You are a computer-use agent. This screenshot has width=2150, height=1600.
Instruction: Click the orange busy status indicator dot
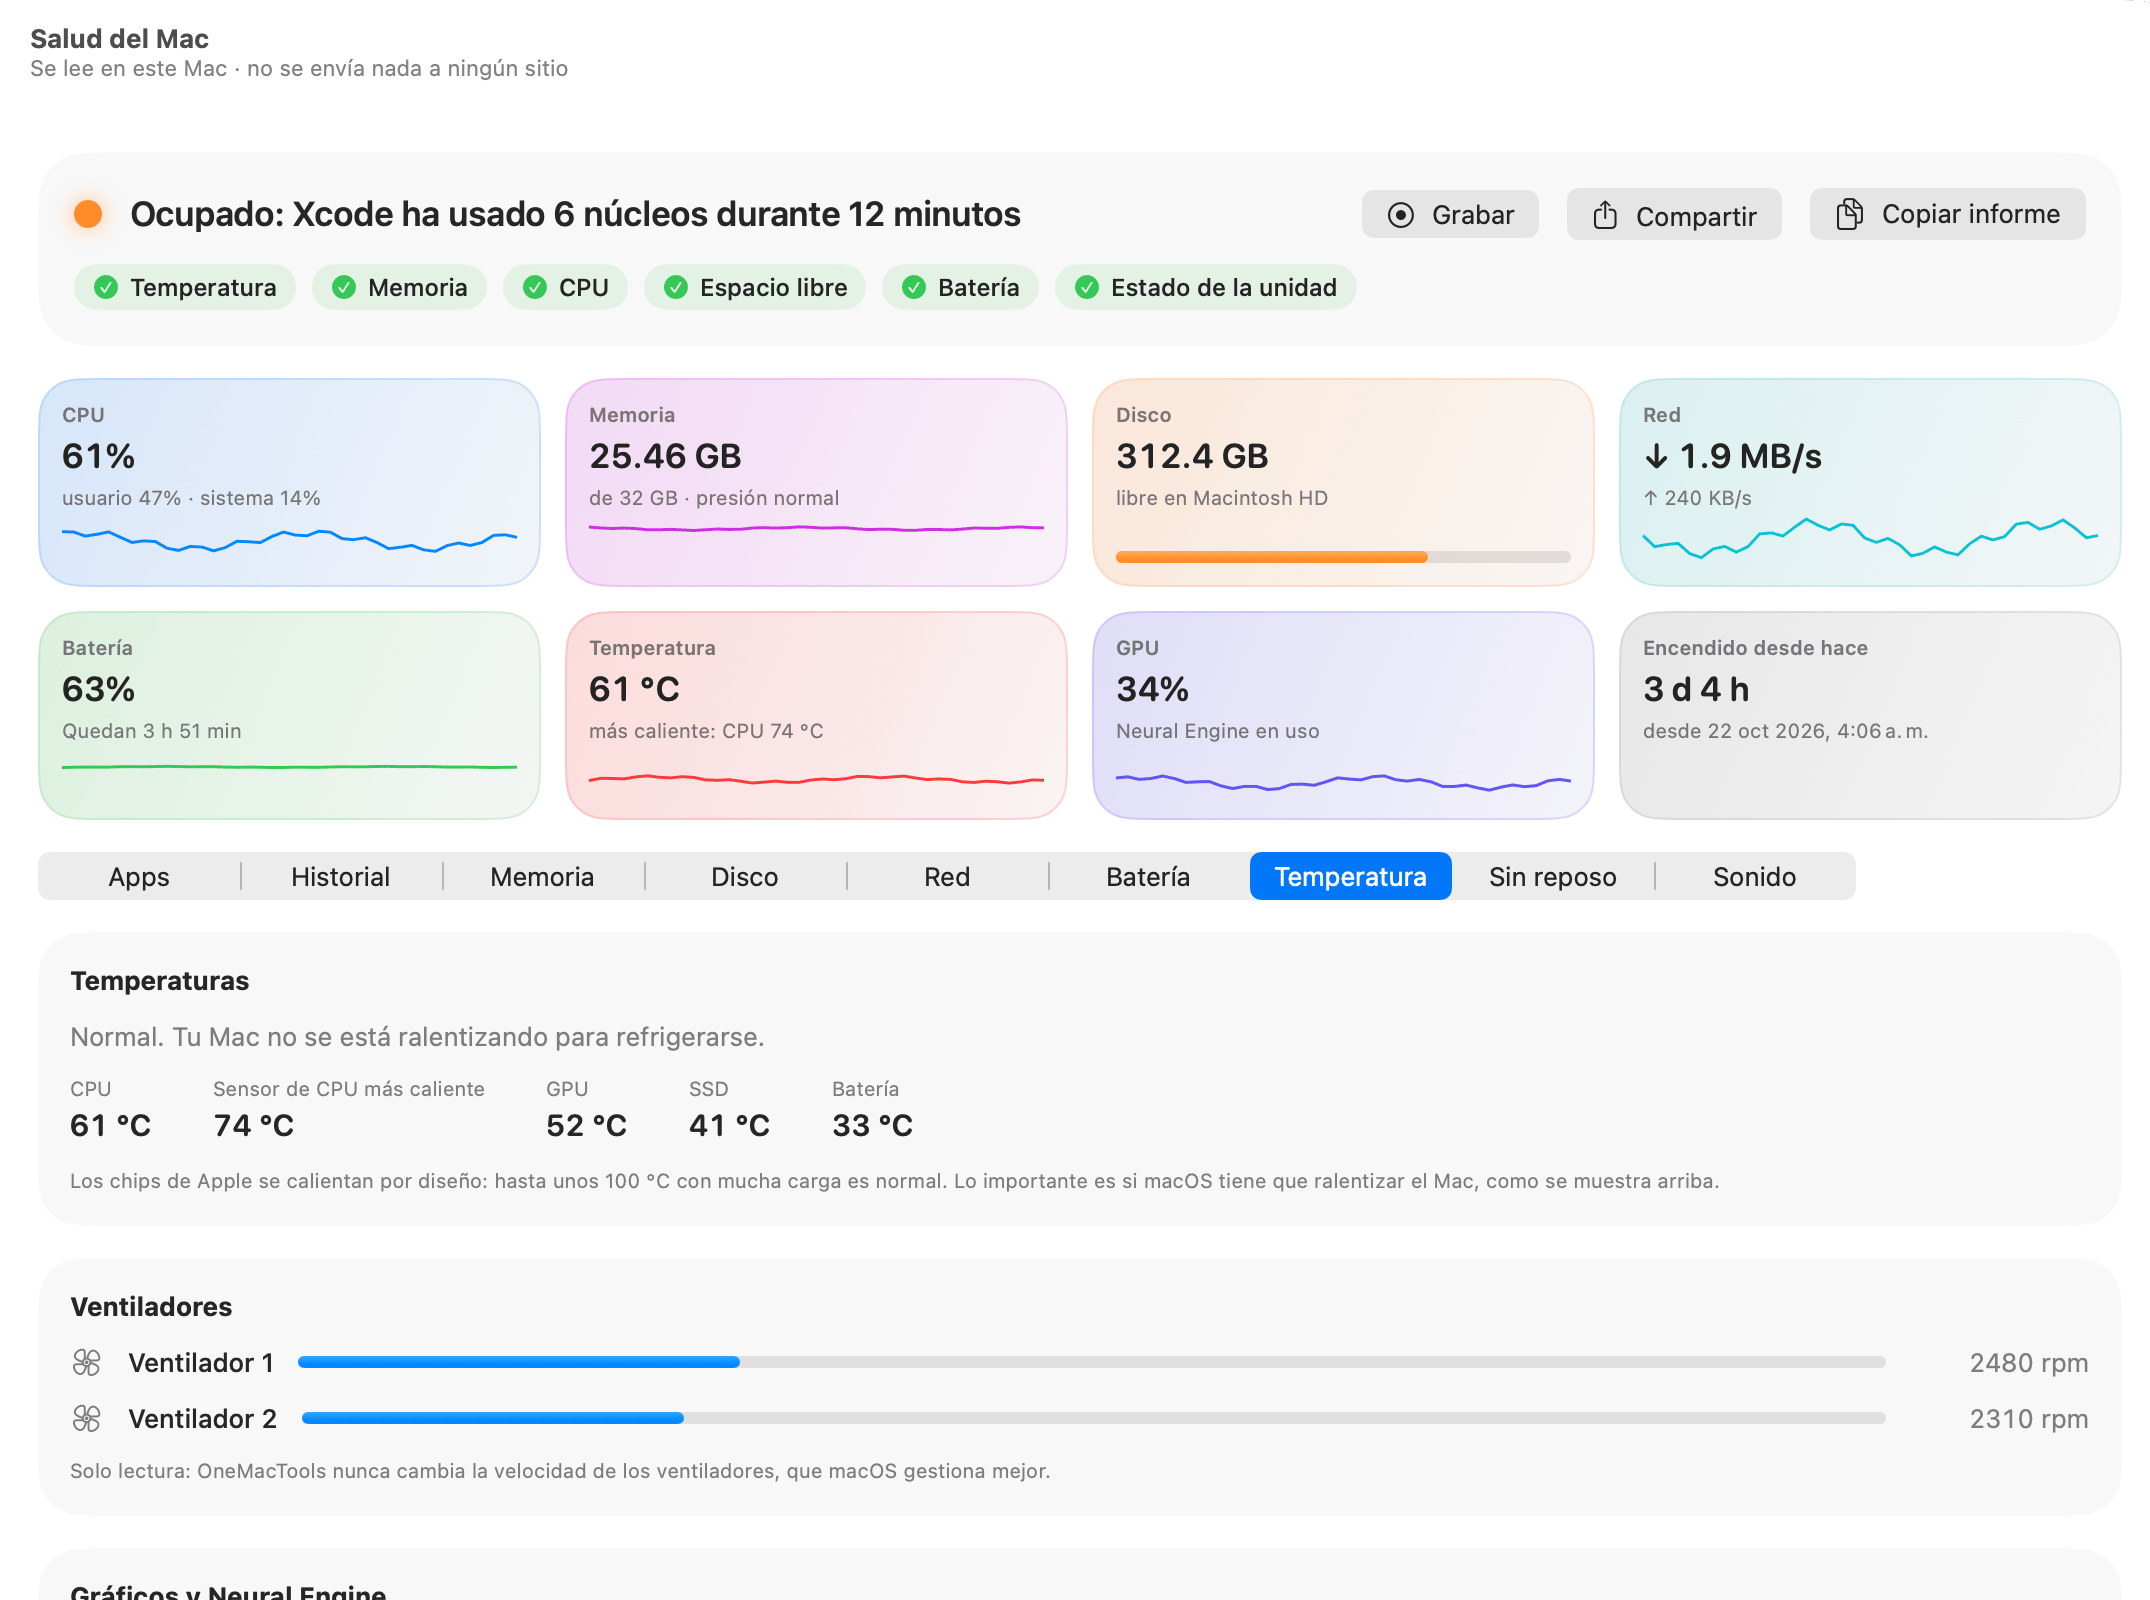[x=88, y=214]
